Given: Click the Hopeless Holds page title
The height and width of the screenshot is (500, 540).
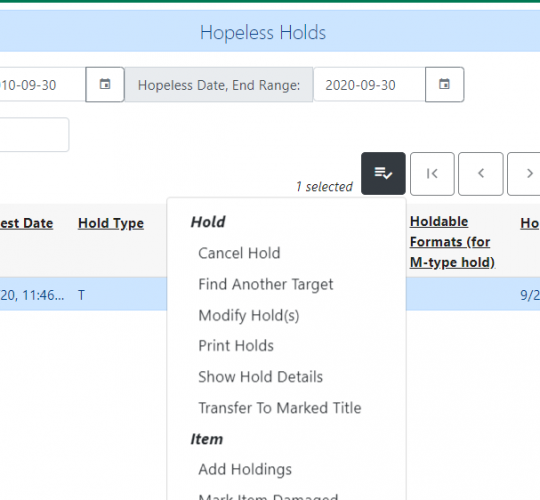Looking at the screenshot, I should (263, 32).
